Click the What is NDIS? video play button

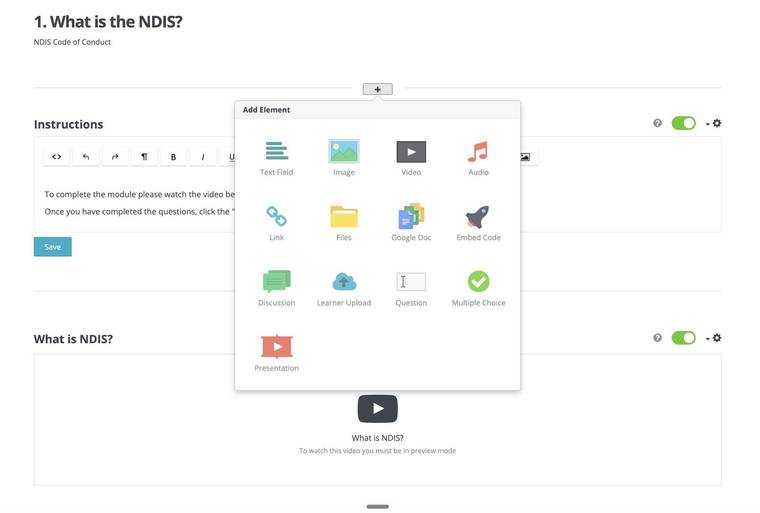[x=378, y=409]
